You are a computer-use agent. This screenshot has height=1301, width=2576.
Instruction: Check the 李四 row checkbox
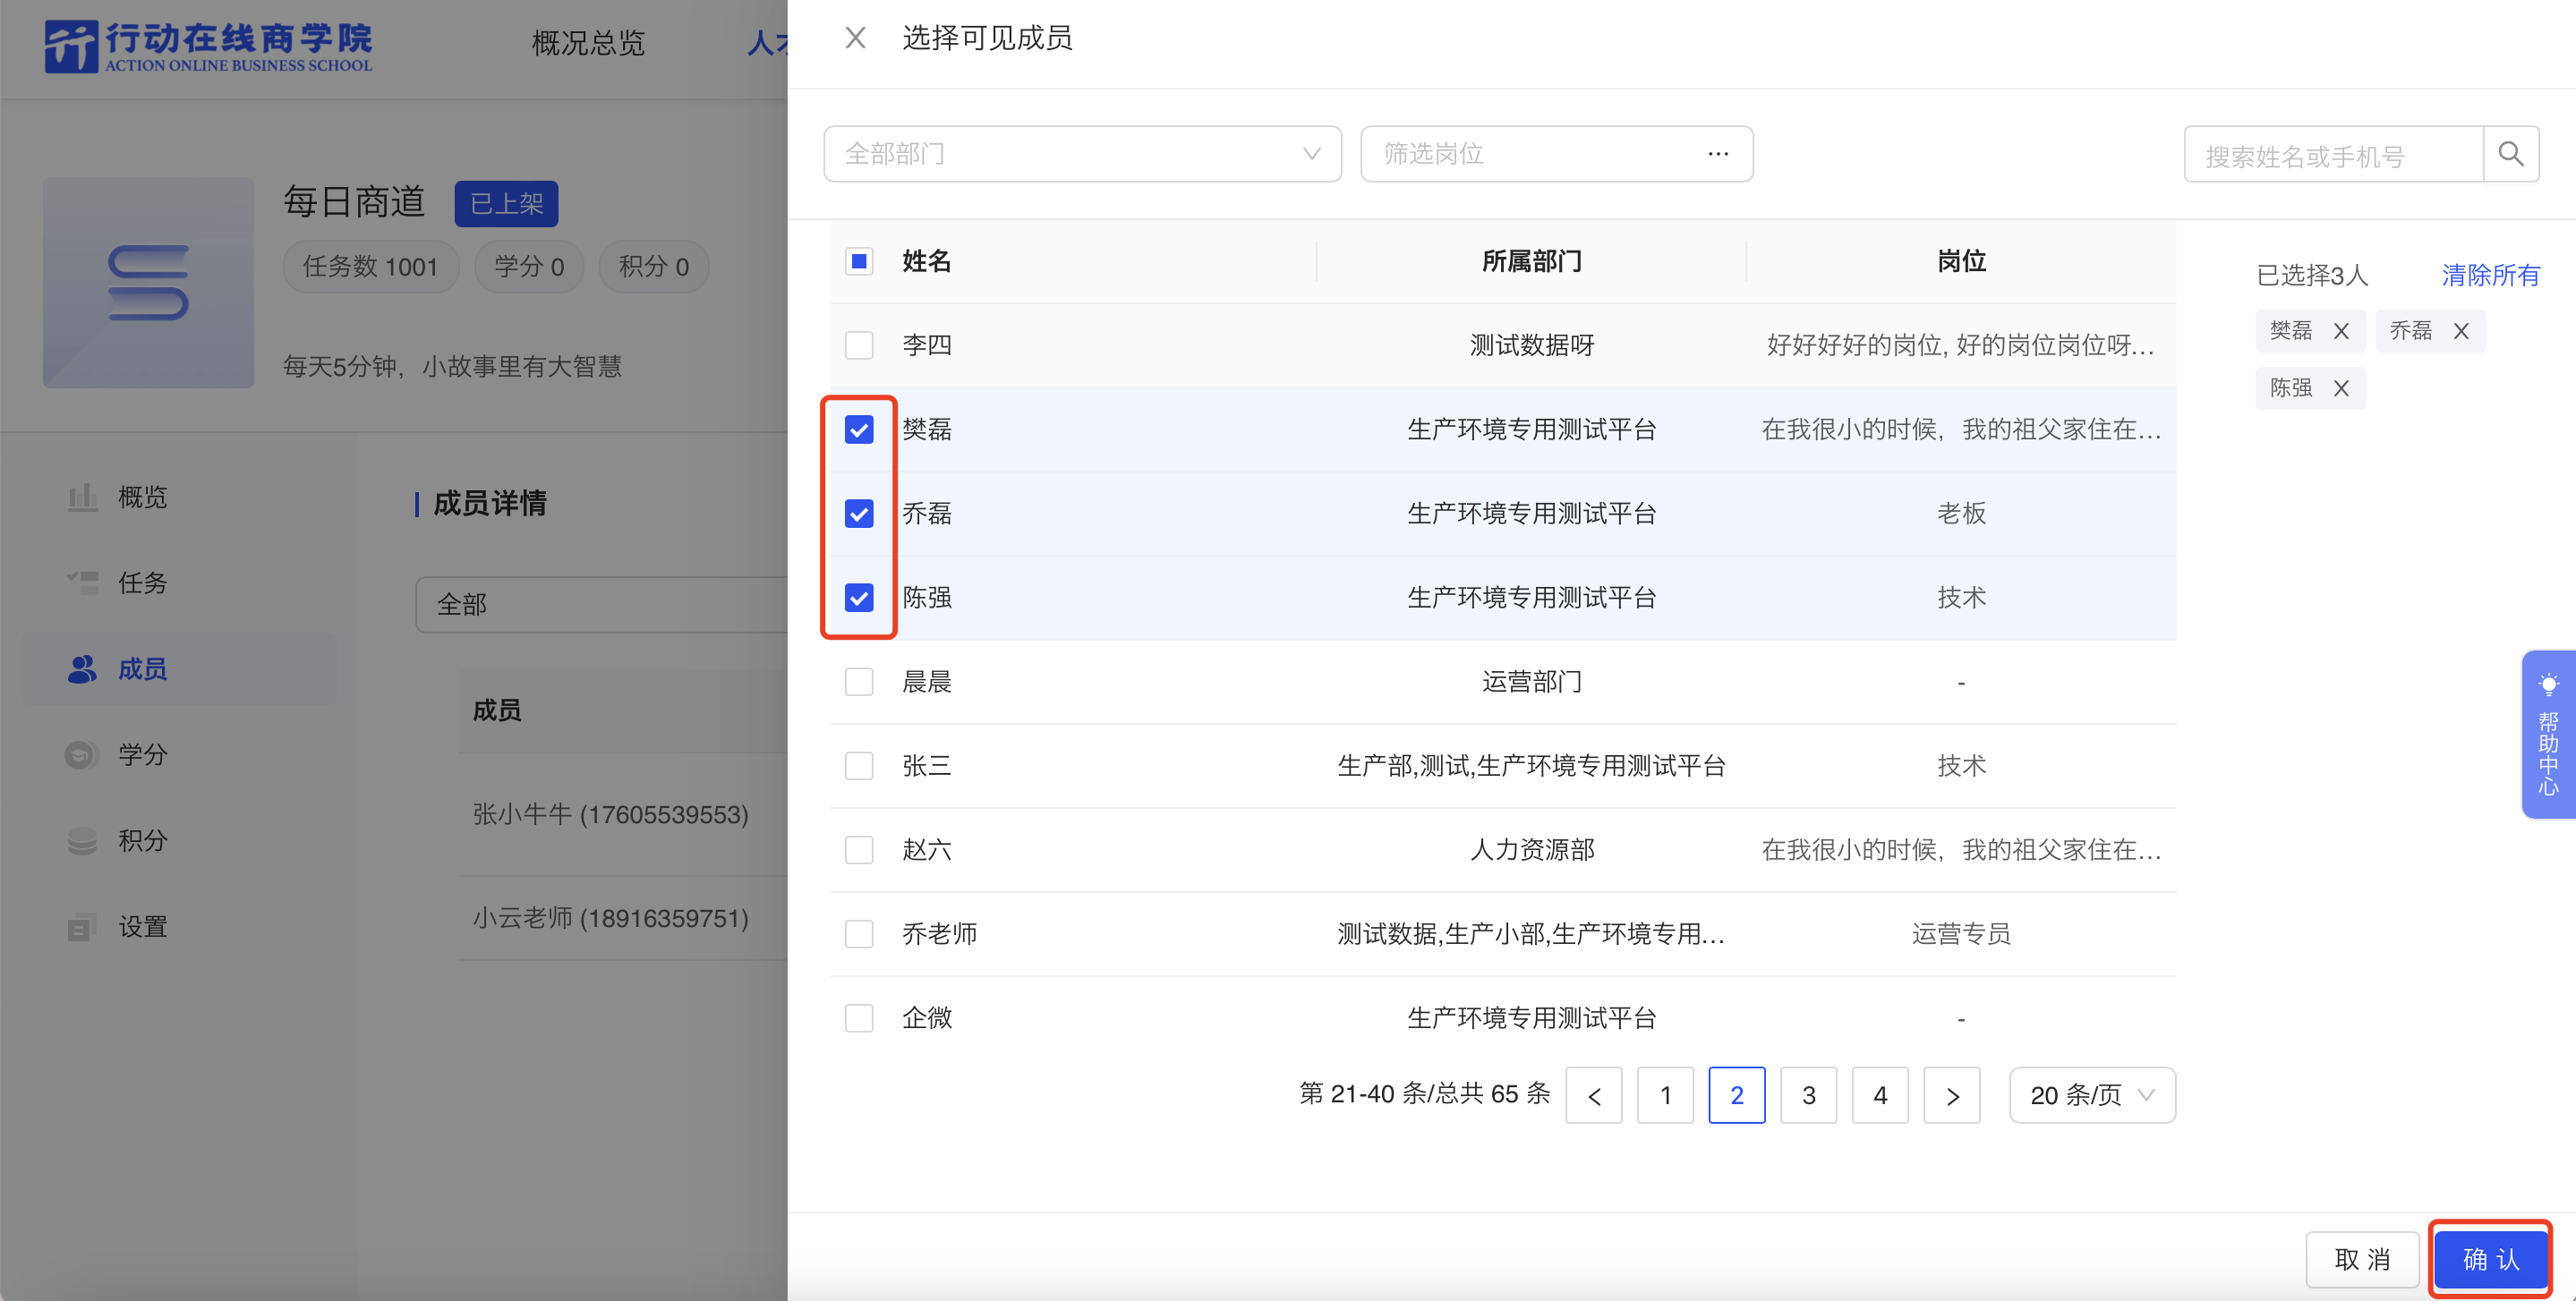click(x=859, y=345)
